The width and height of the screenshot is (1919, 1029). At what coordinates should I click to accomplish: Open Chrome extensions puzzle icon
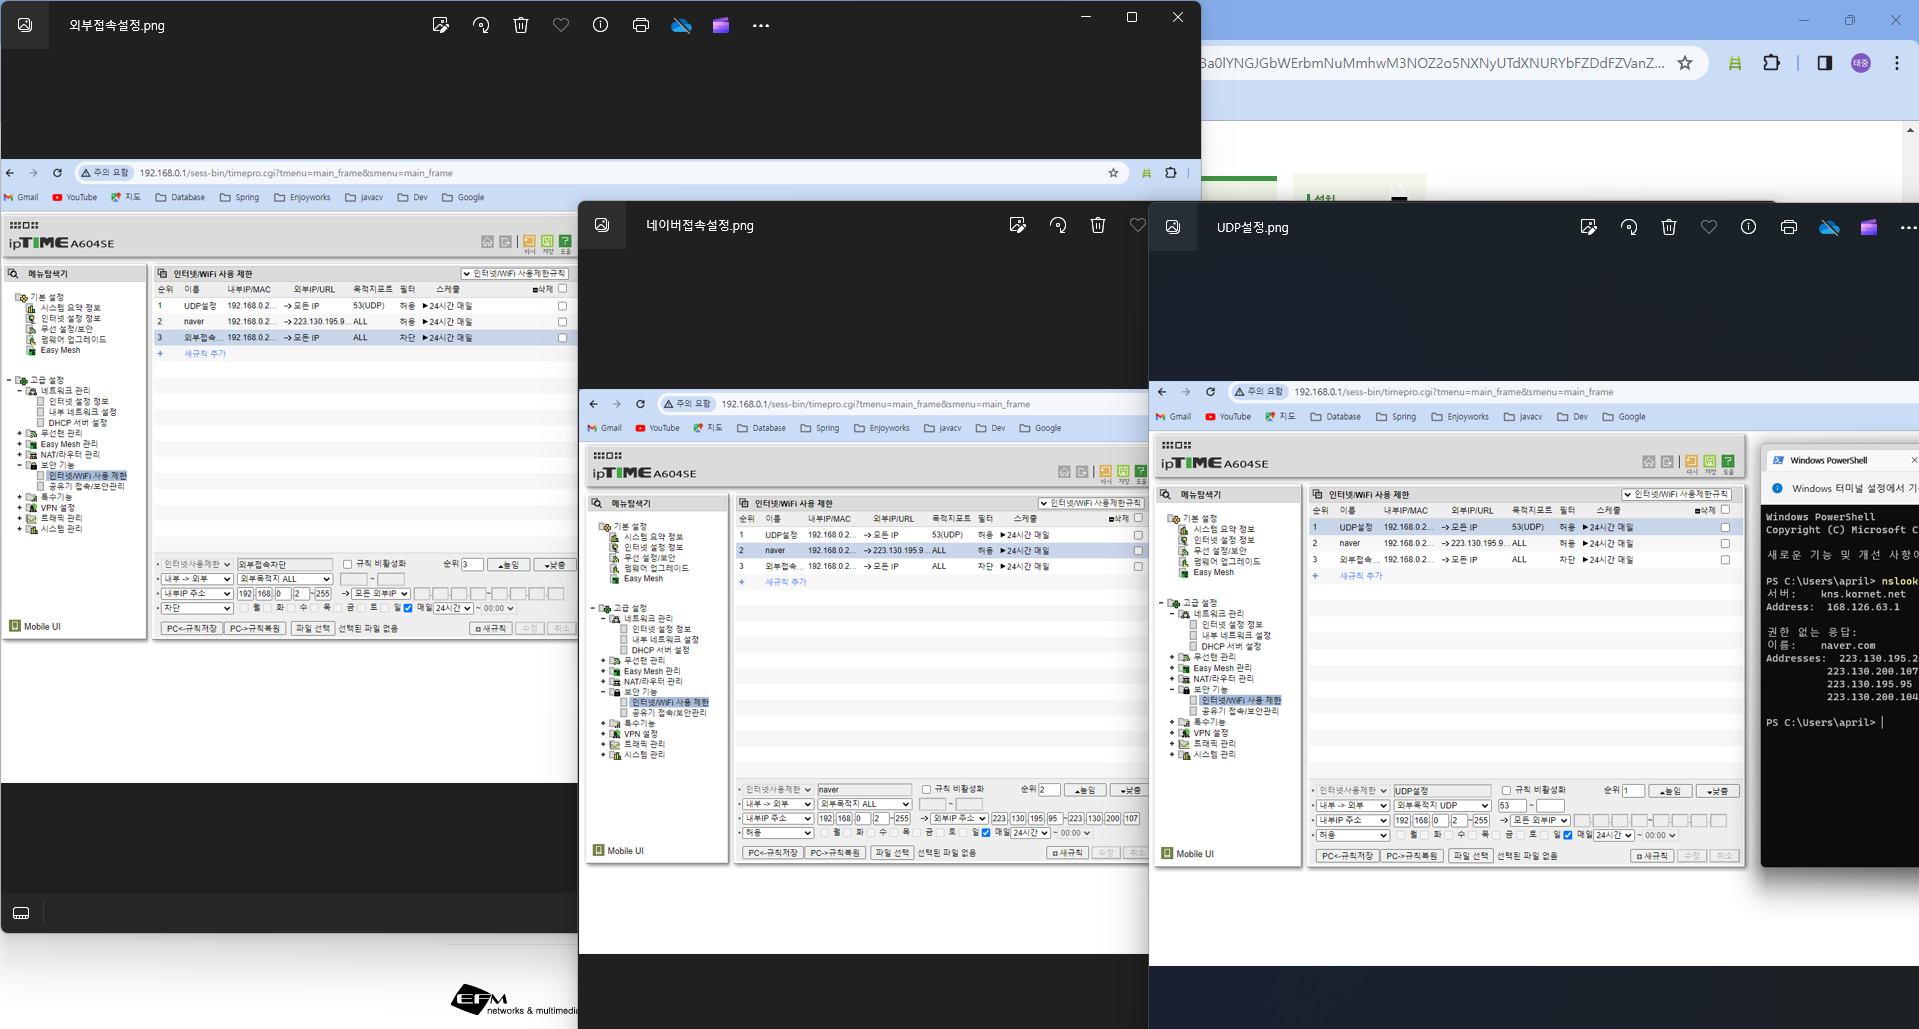[1771, 63]
